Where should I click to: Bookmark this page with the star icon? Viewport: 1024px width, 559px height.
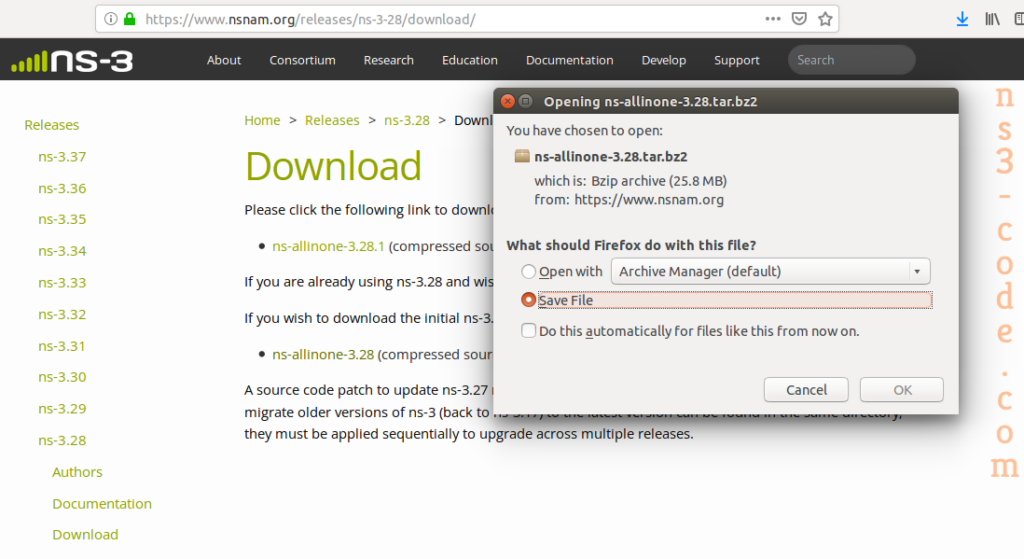(x=825, y=19)
